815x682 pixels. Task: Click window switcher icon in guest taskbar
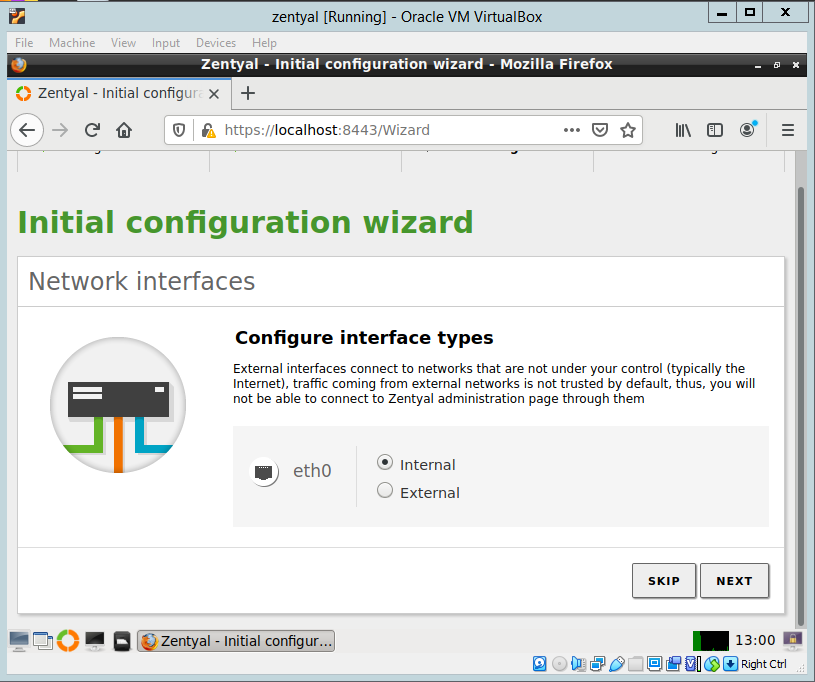tap(43, 641)
